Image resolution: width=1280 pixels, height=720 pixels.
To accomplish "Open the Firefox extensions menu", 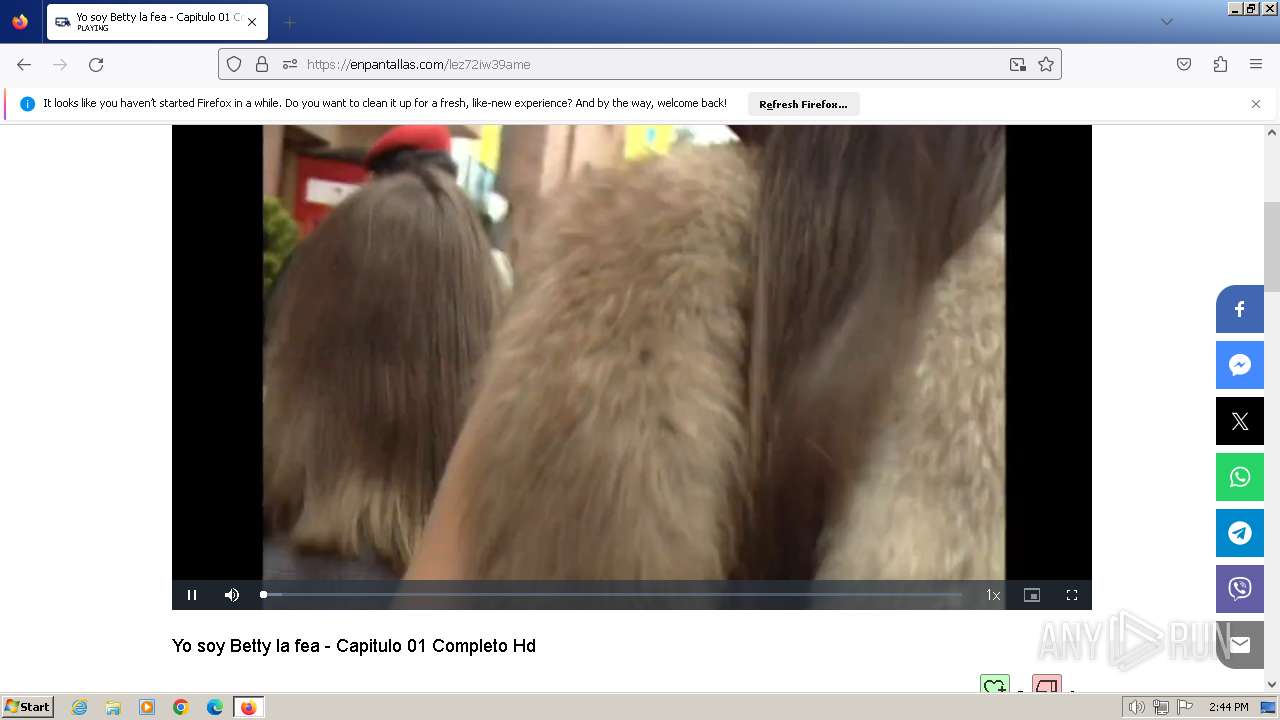I will (1220, 64).
